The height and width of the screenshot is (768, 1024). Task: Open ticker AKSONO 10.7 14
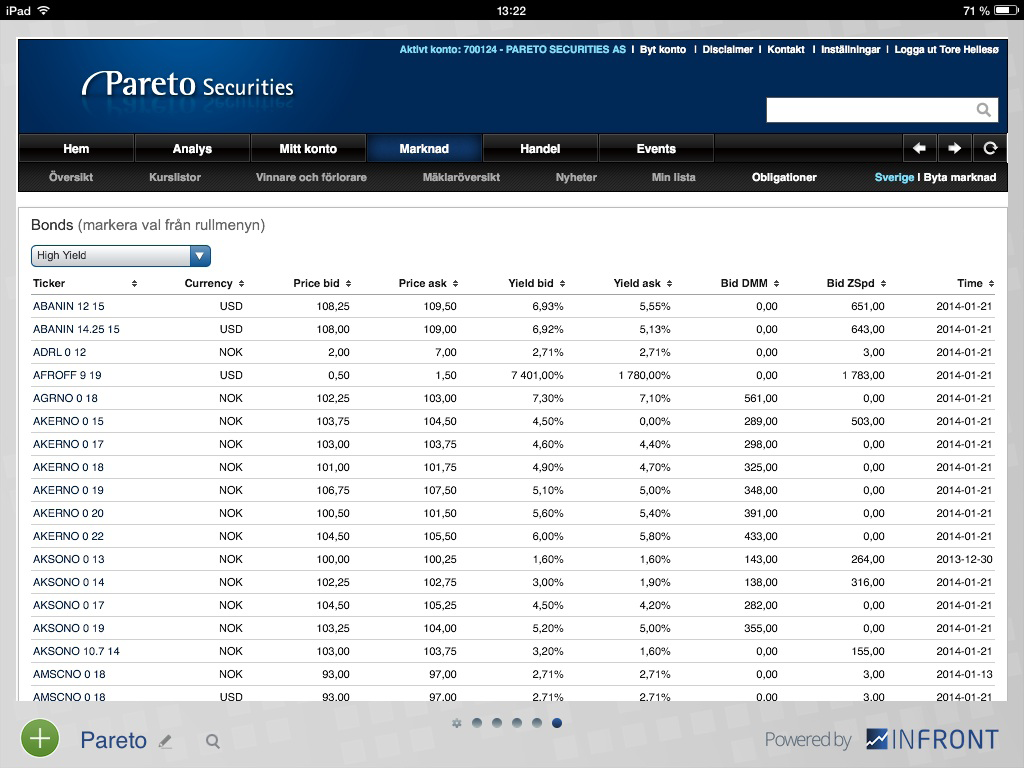[76, 651]
